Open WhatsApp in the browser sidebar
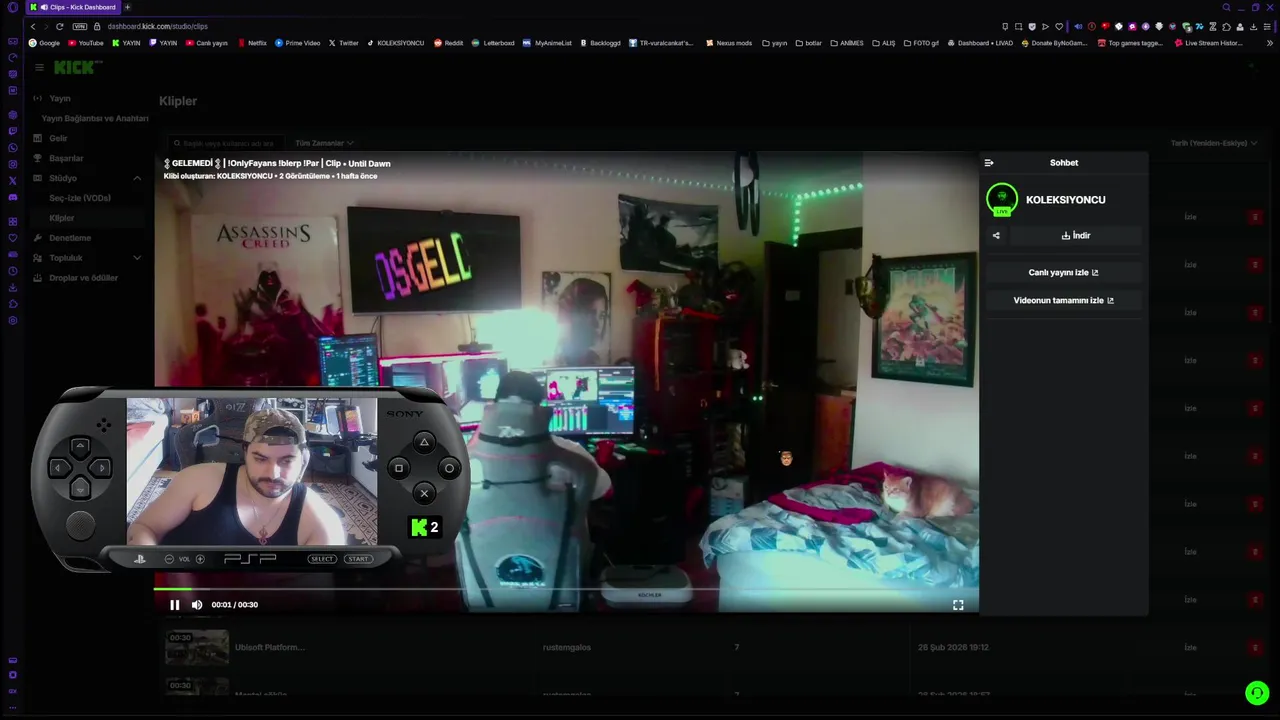 13,148
